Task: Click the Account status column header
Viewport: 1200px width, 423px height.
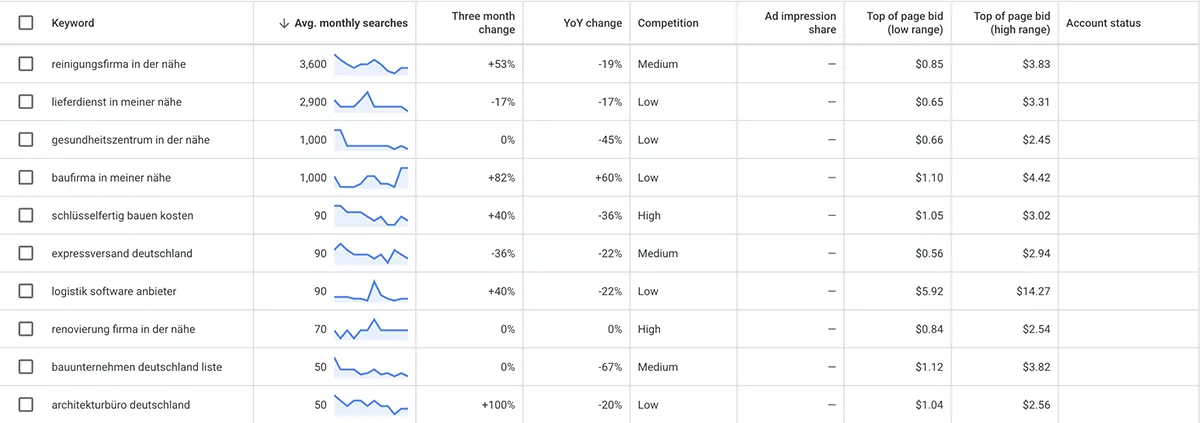Action: 1104,23
